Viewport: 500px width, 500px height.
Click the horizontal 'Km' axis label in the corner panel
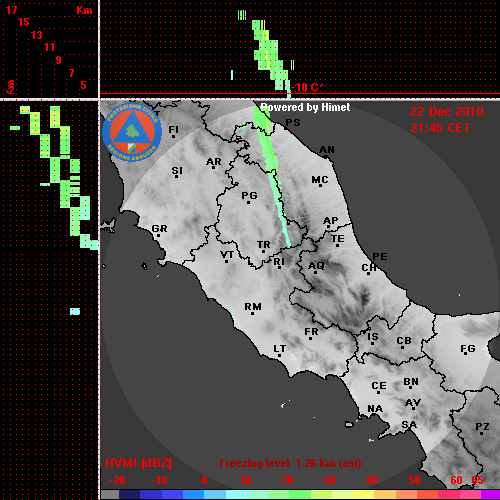click(84, 11)
